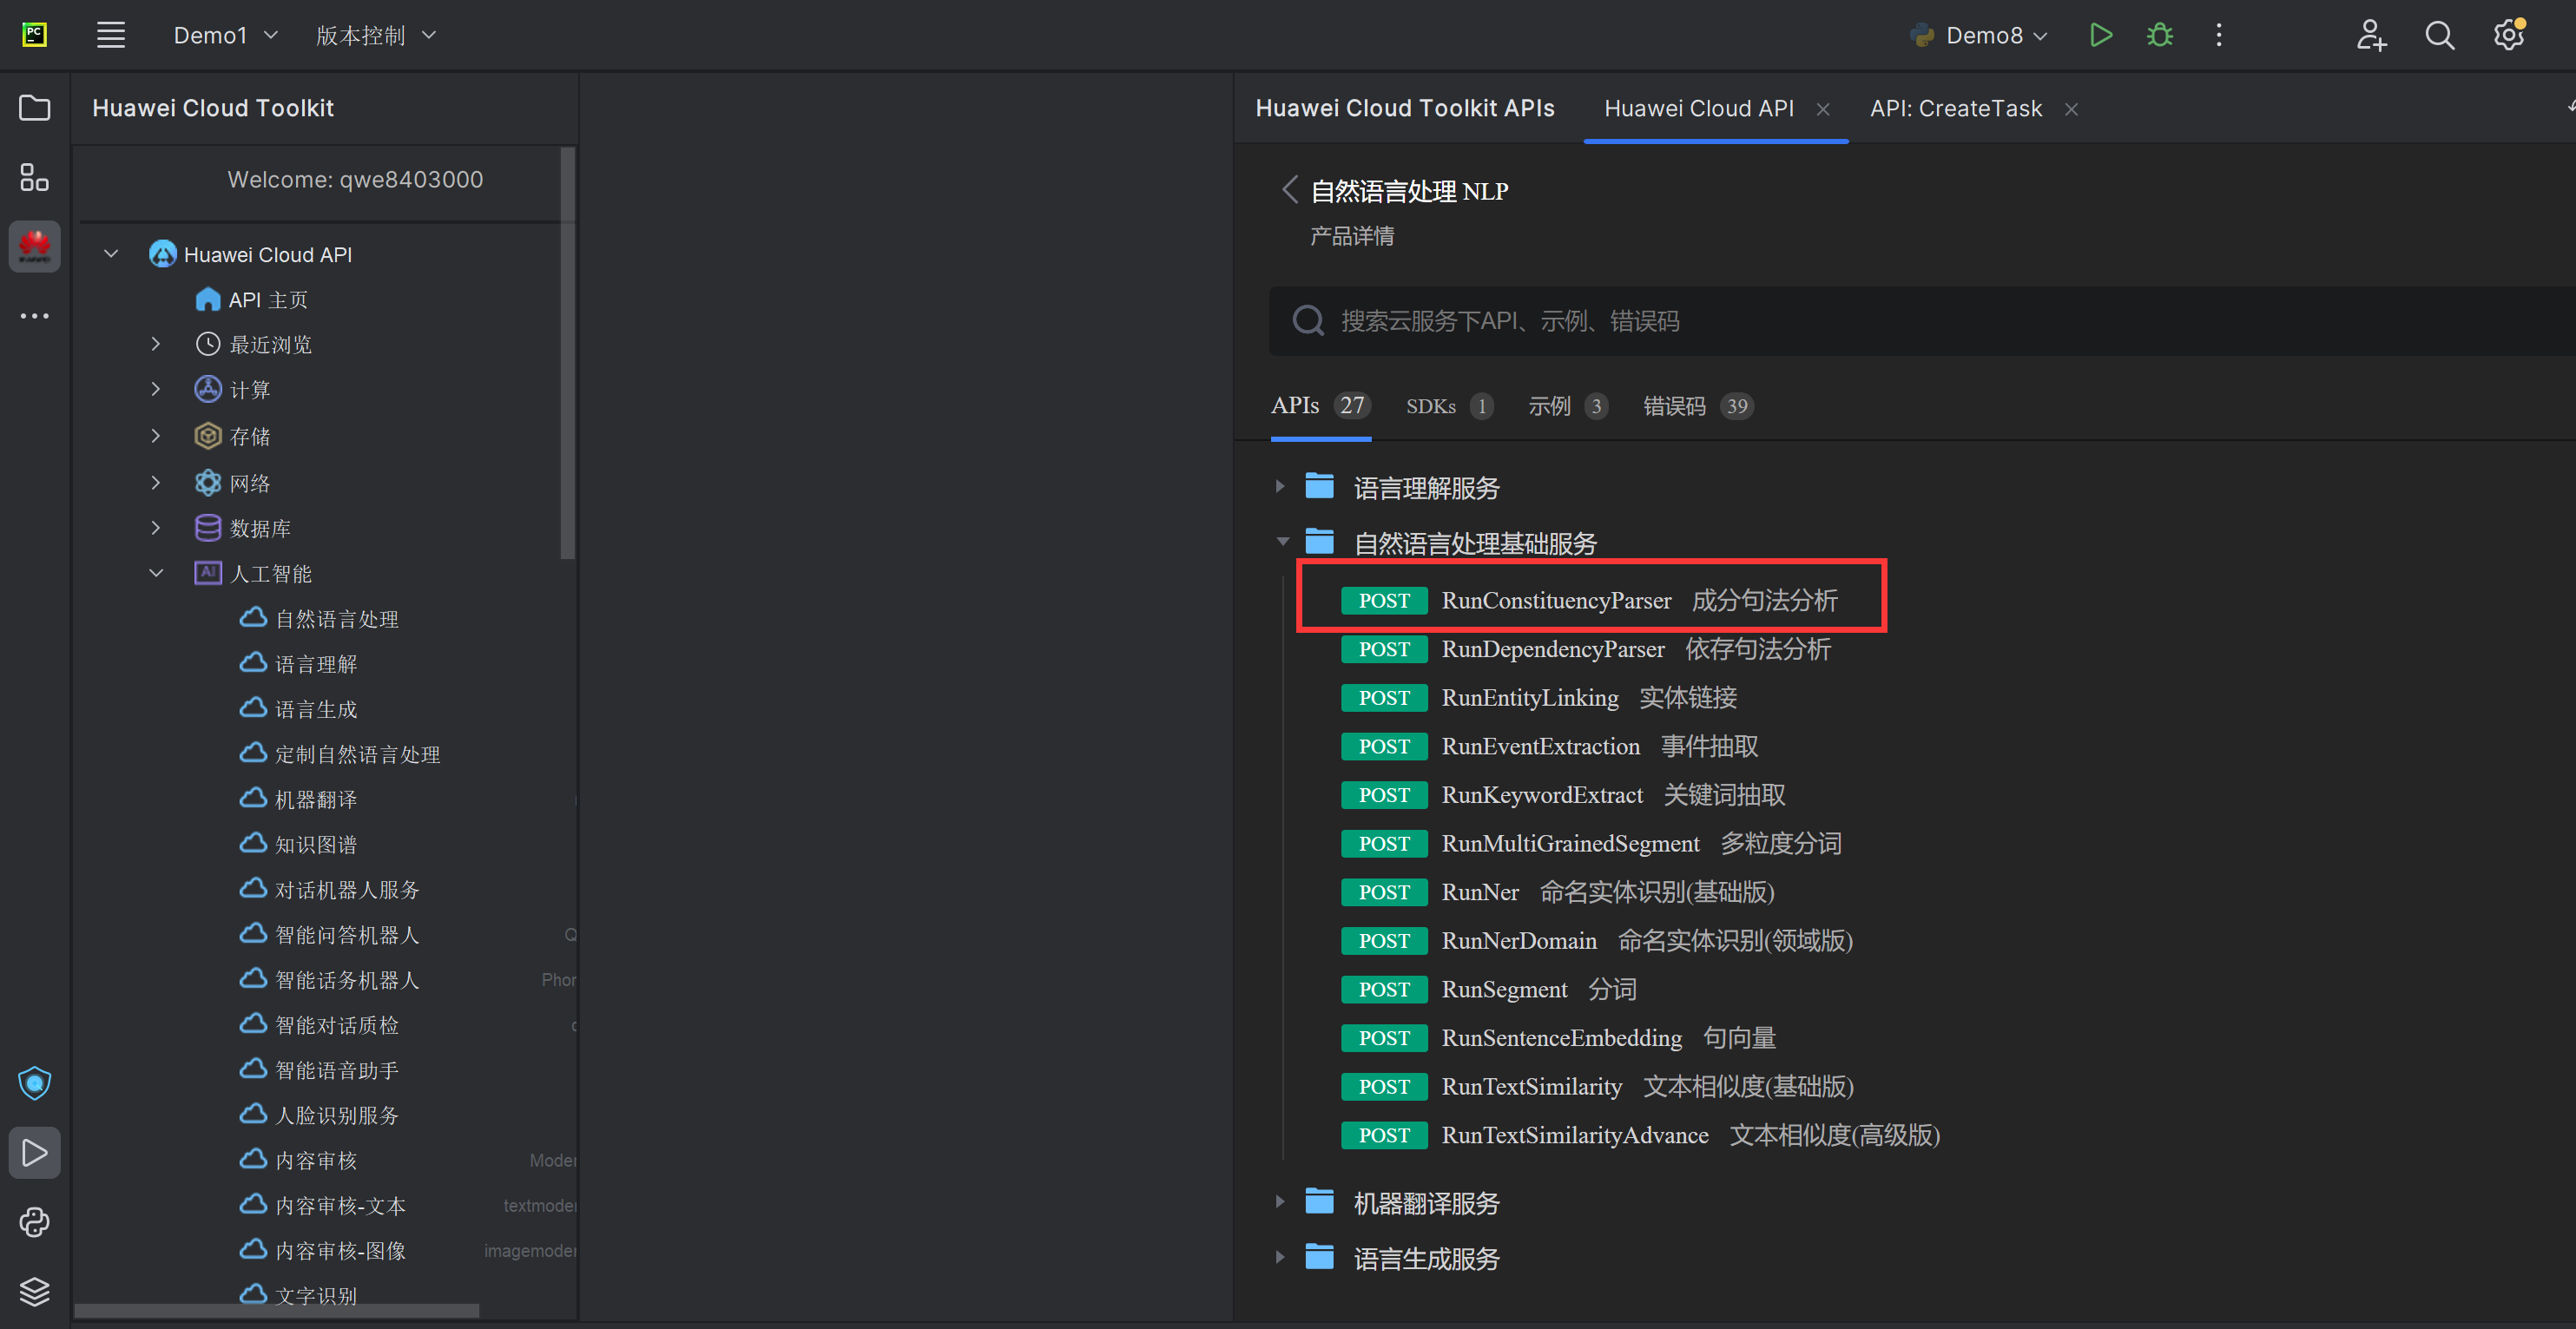Open the main hamburger menu

pos(111,36)
